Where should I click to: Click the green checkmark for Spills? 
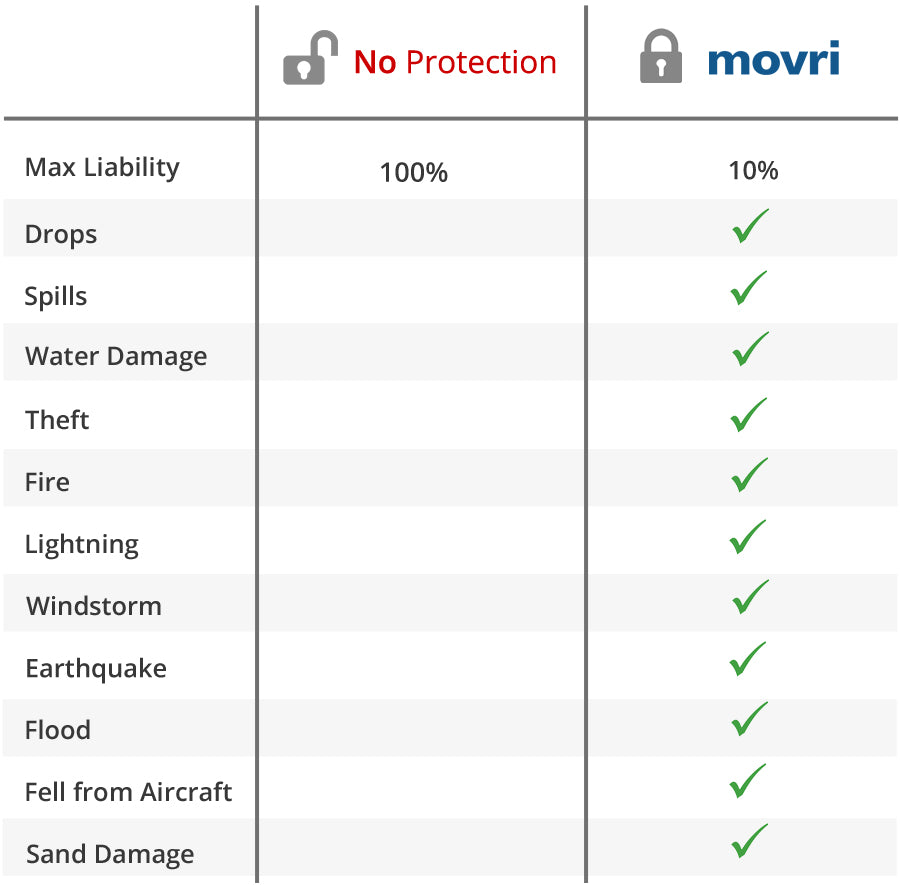click(x=749, y=288)
